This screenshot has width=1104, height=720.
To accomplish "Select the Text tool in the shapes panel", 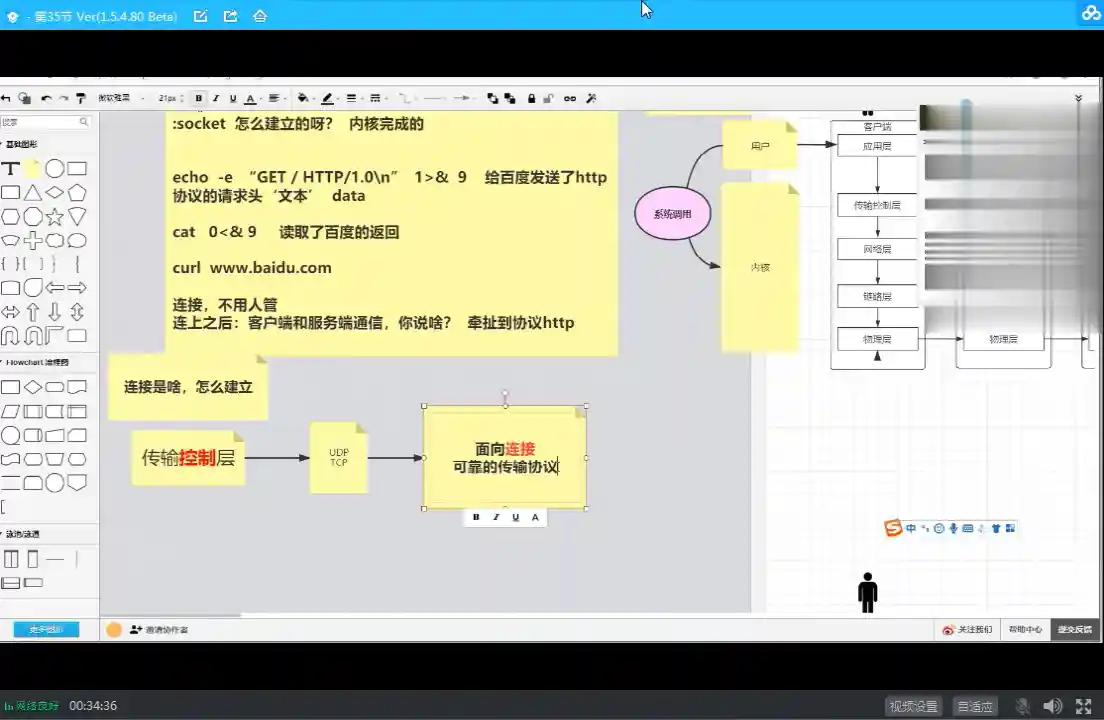I will coord(10,168).
